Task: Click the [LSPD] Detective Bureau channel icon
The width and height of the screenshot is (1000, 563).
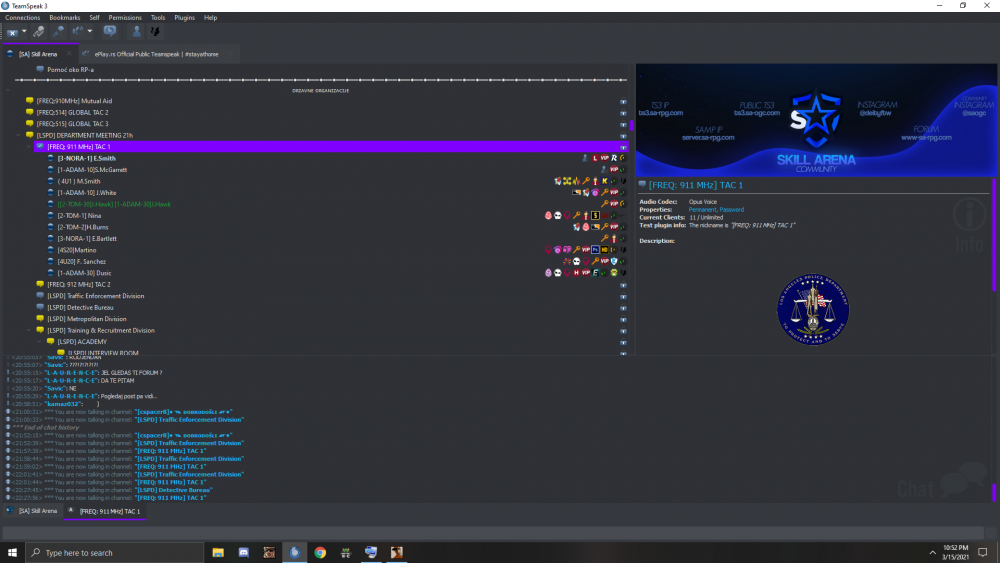Action: [x=40, y=307]
